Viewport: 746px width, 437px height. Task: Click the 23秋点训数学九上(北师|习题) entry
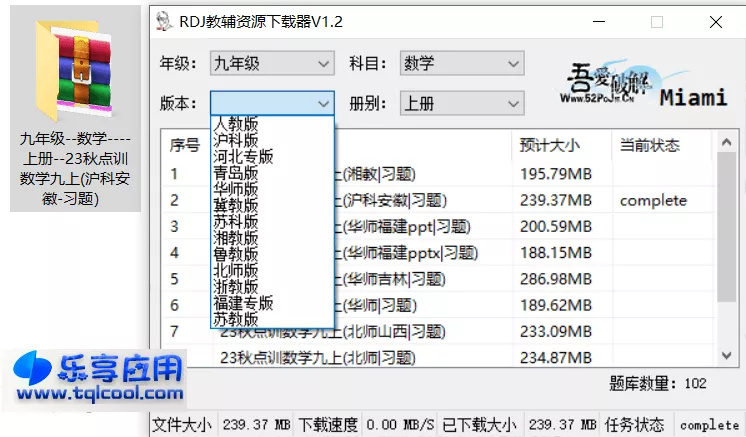tap(318, 358)
